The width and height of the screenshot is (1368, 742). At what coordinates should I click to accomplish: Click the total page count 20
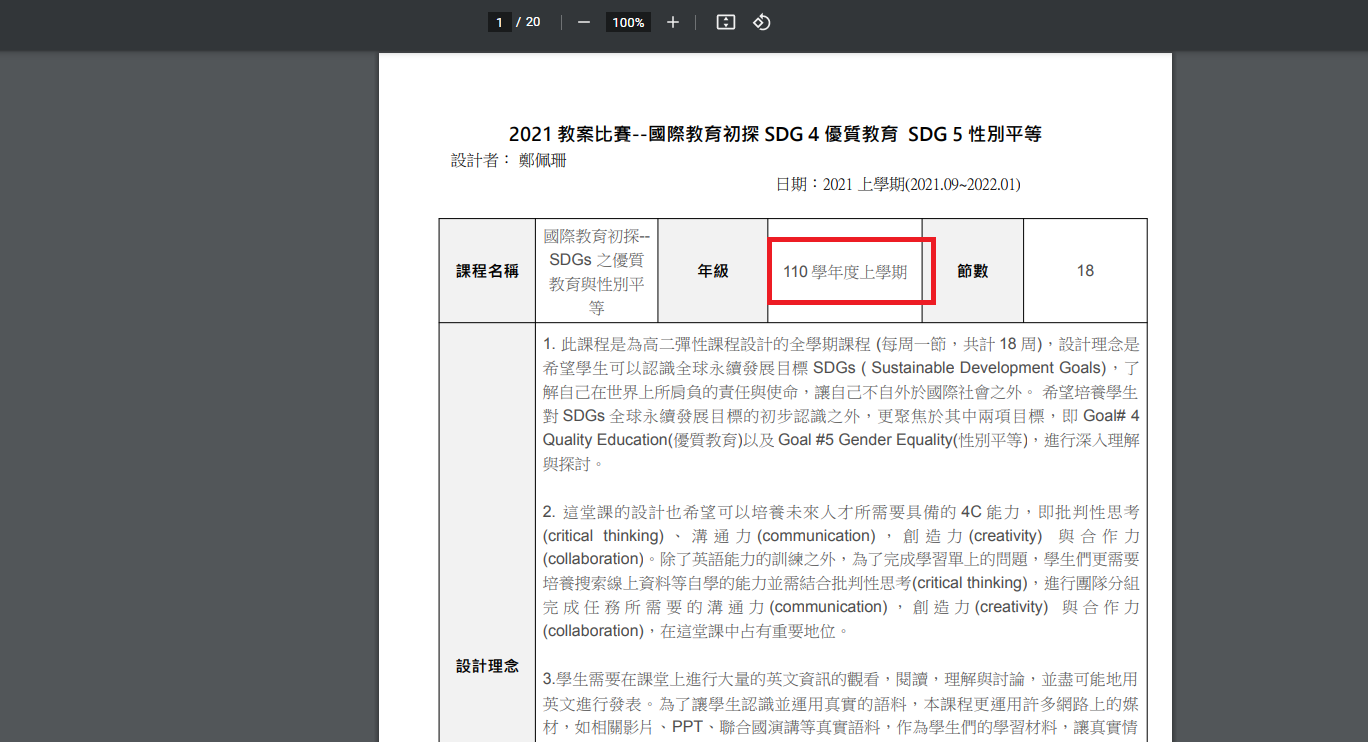click(533, 22)
